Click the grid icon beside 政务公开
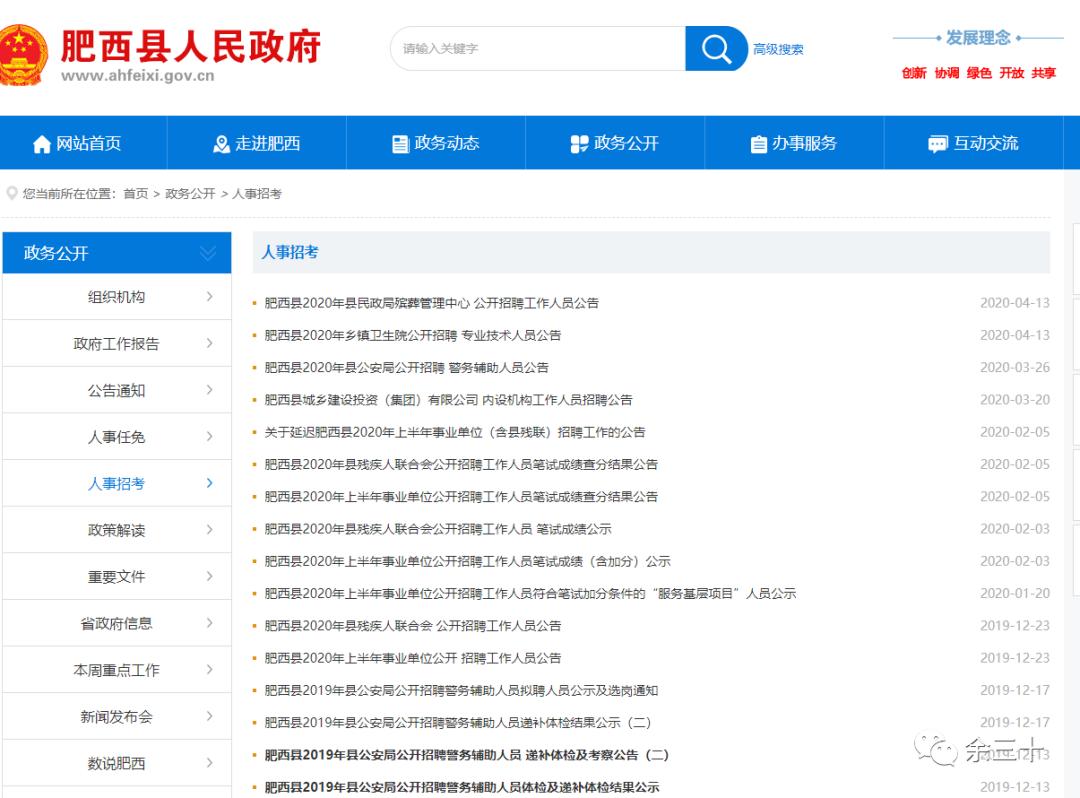The height and width of the screenshot is (798, 1080). (578, 142)
